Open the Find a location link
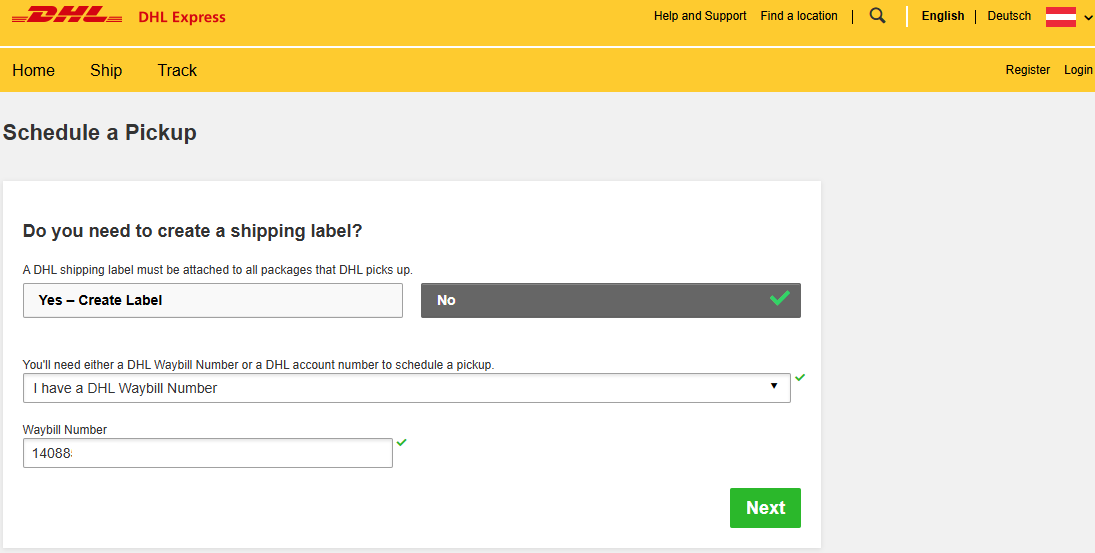This screenshot has height=553, width=1095. (798, 16)
